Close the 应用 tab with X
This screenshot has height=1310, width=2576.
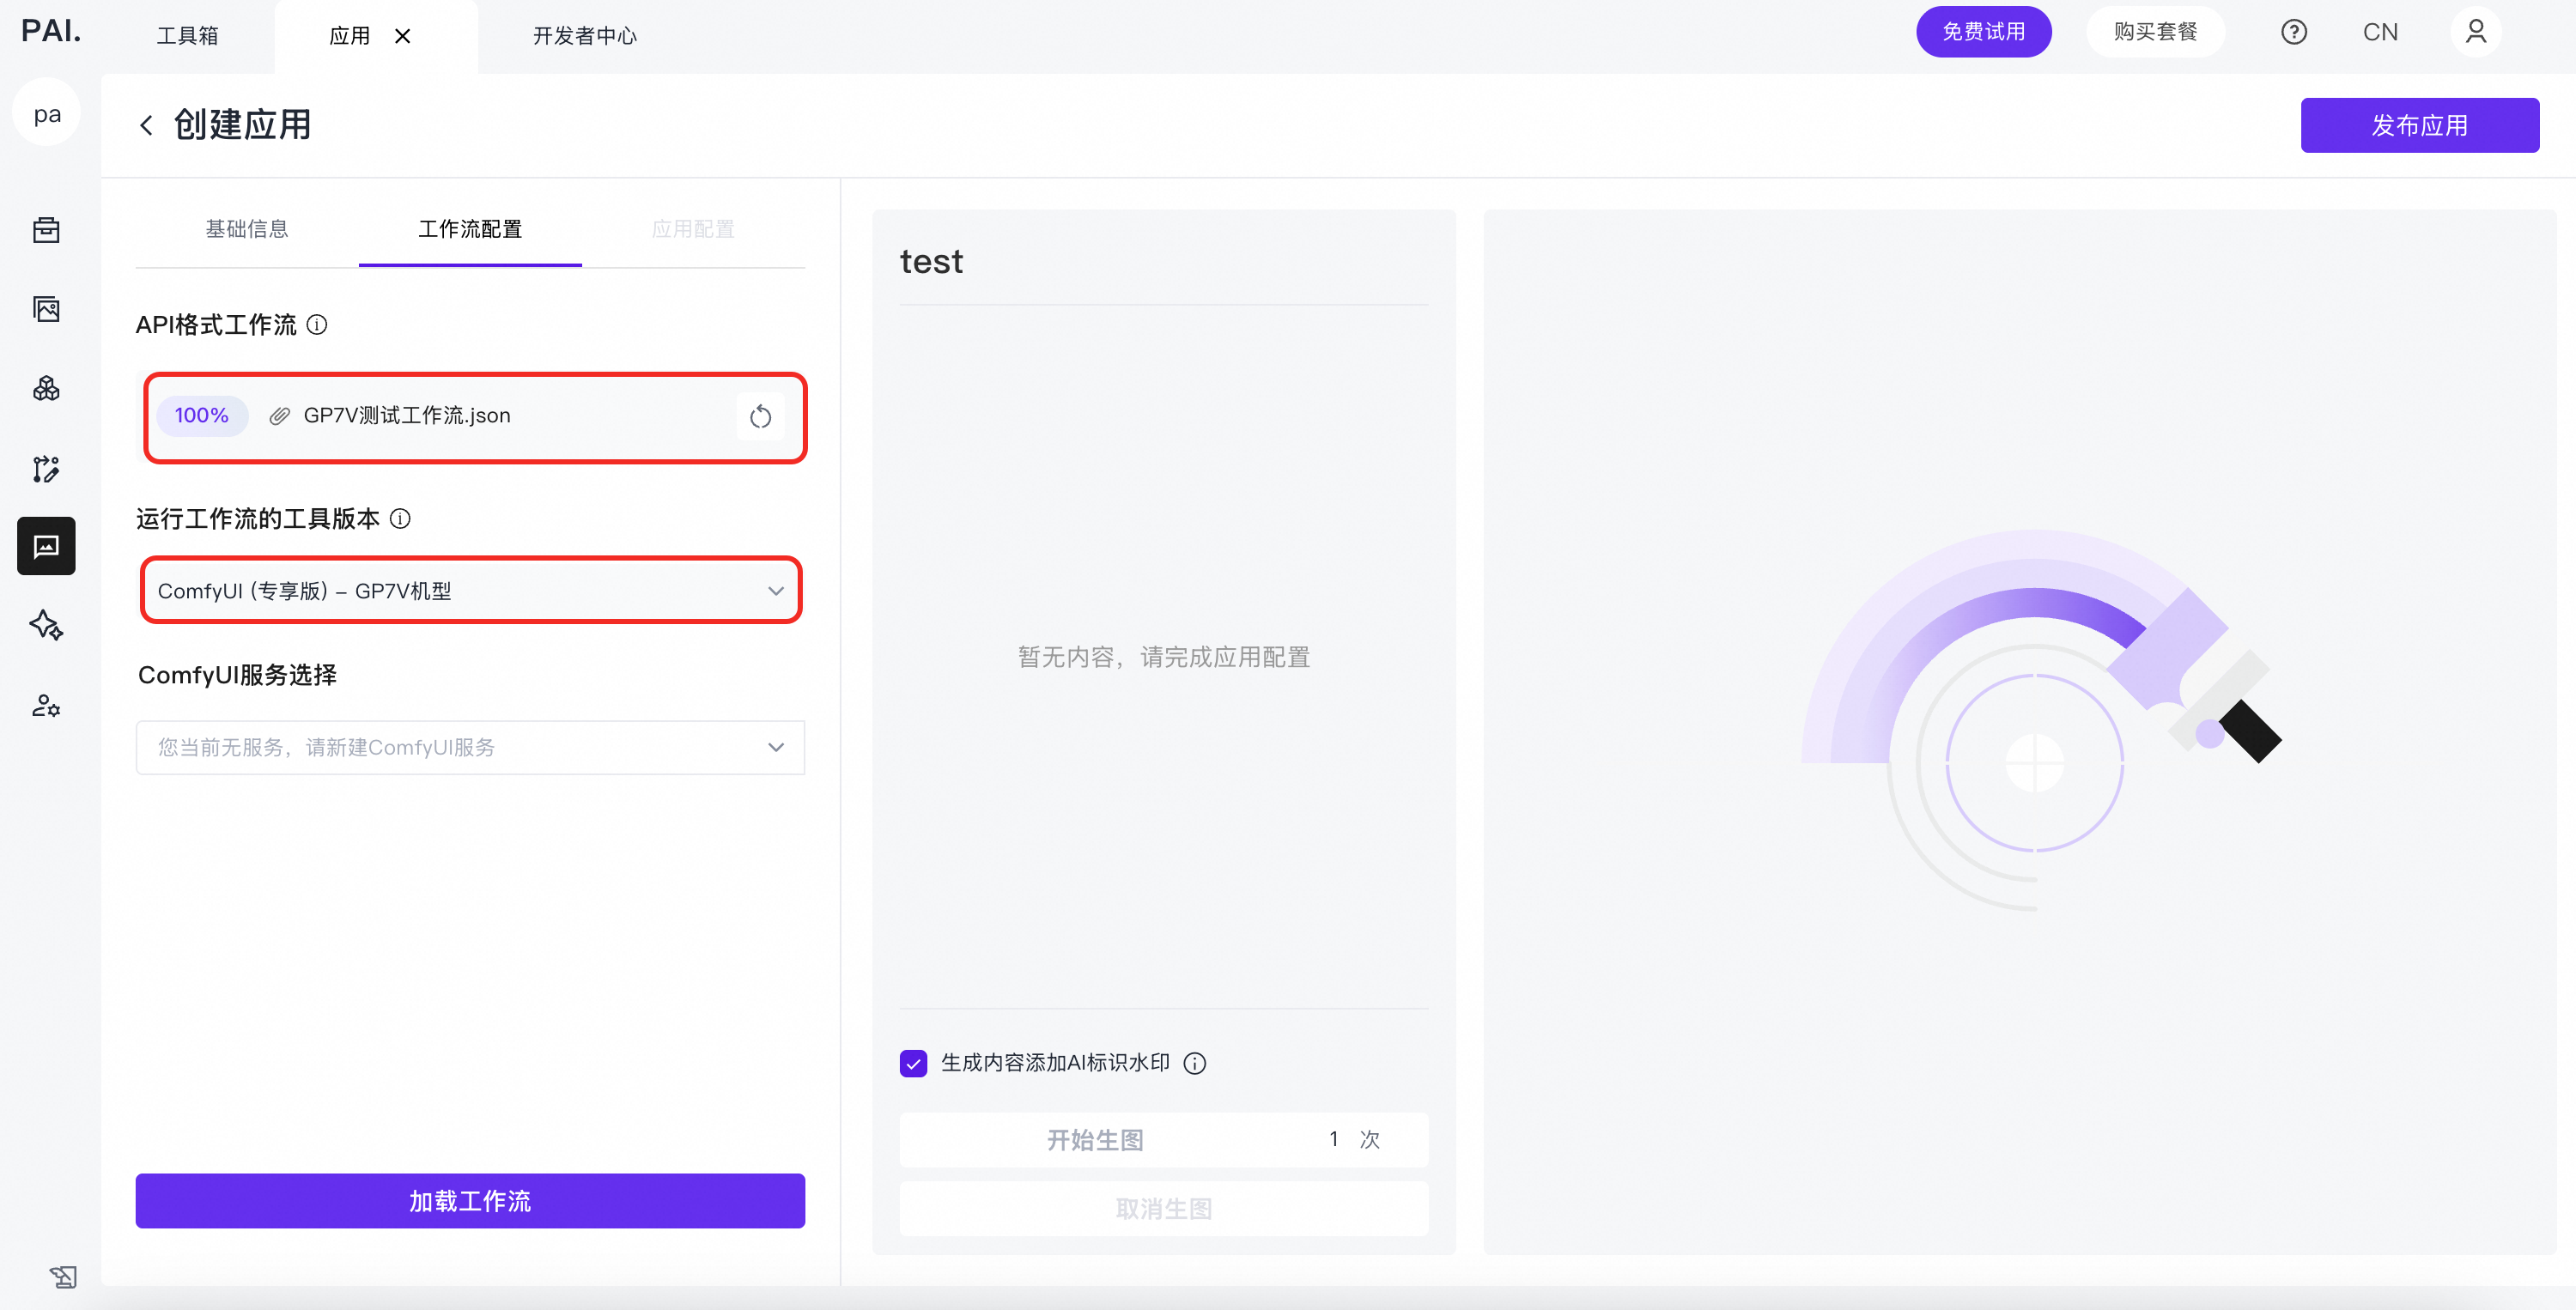403,36
